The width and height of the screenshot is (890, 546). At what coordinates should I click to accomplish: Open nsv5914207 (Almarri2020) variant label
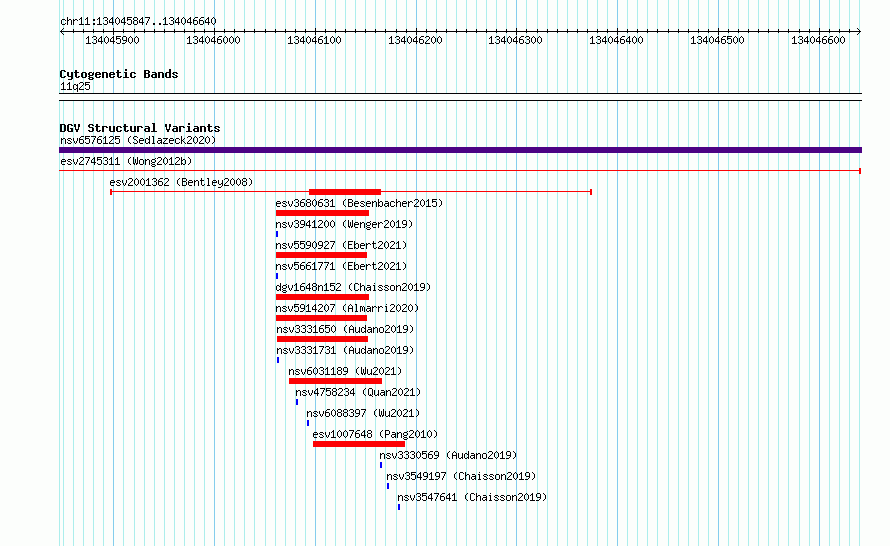[x=347, y=308]
